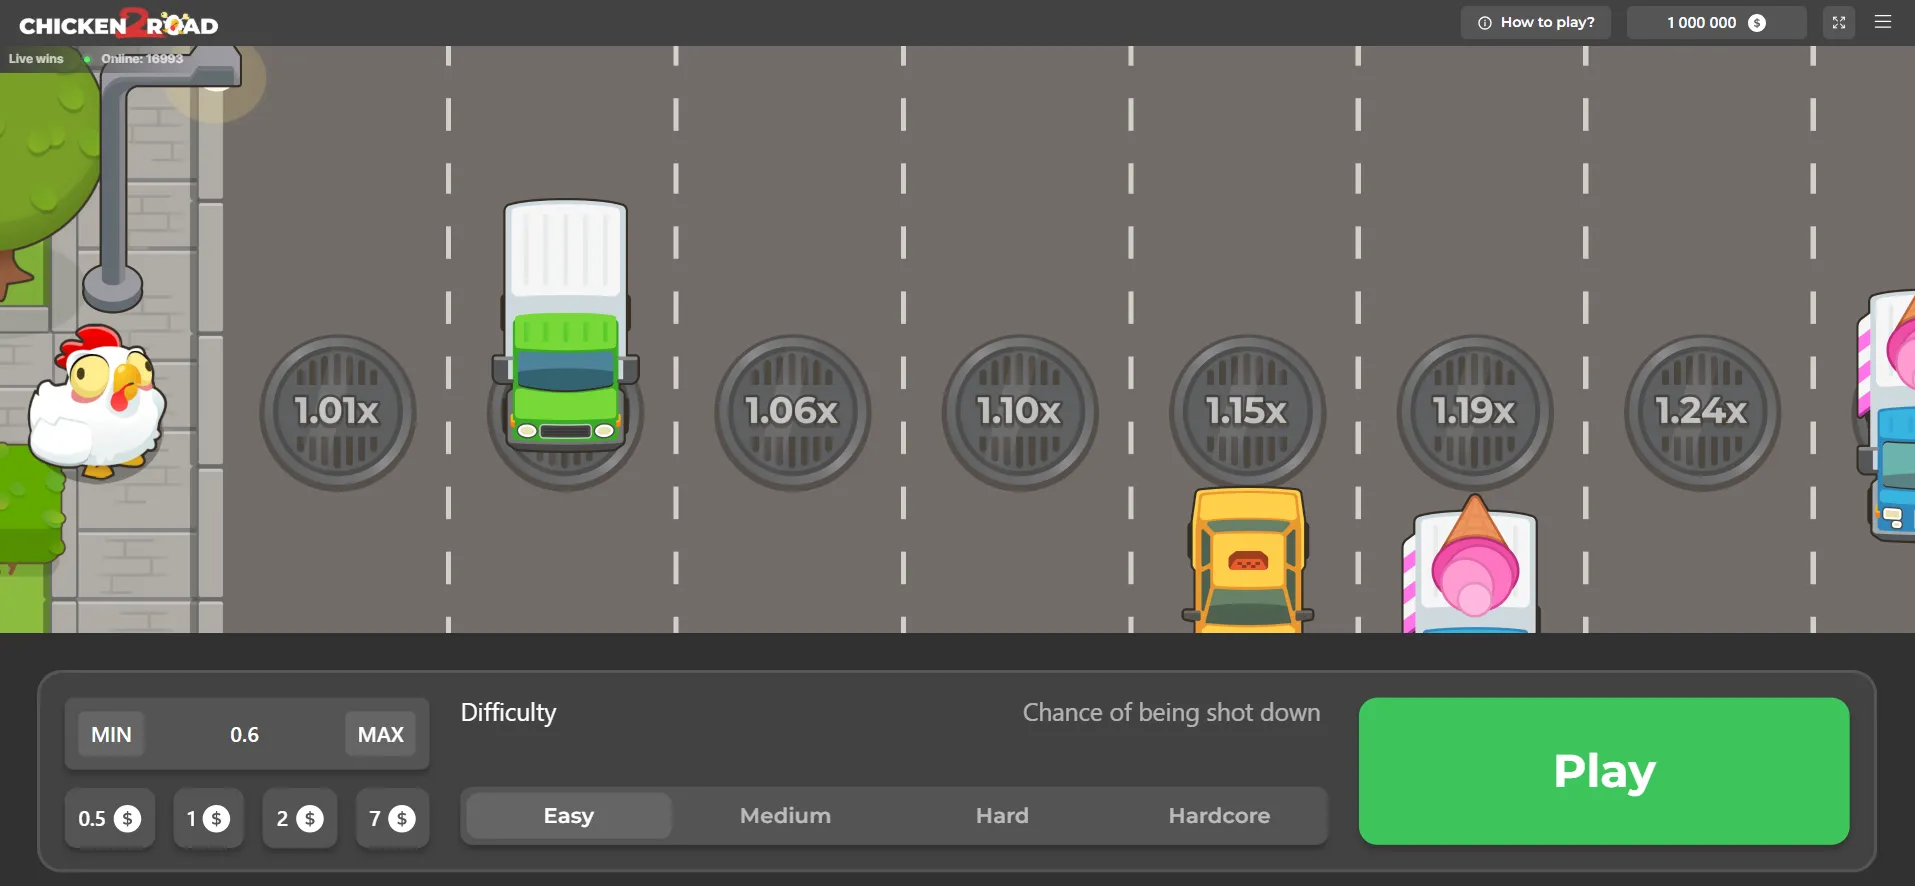Click the 1.10x manhole multiplier
The width and height of the screenshot is (1915, 886).
pos(1019,411)
